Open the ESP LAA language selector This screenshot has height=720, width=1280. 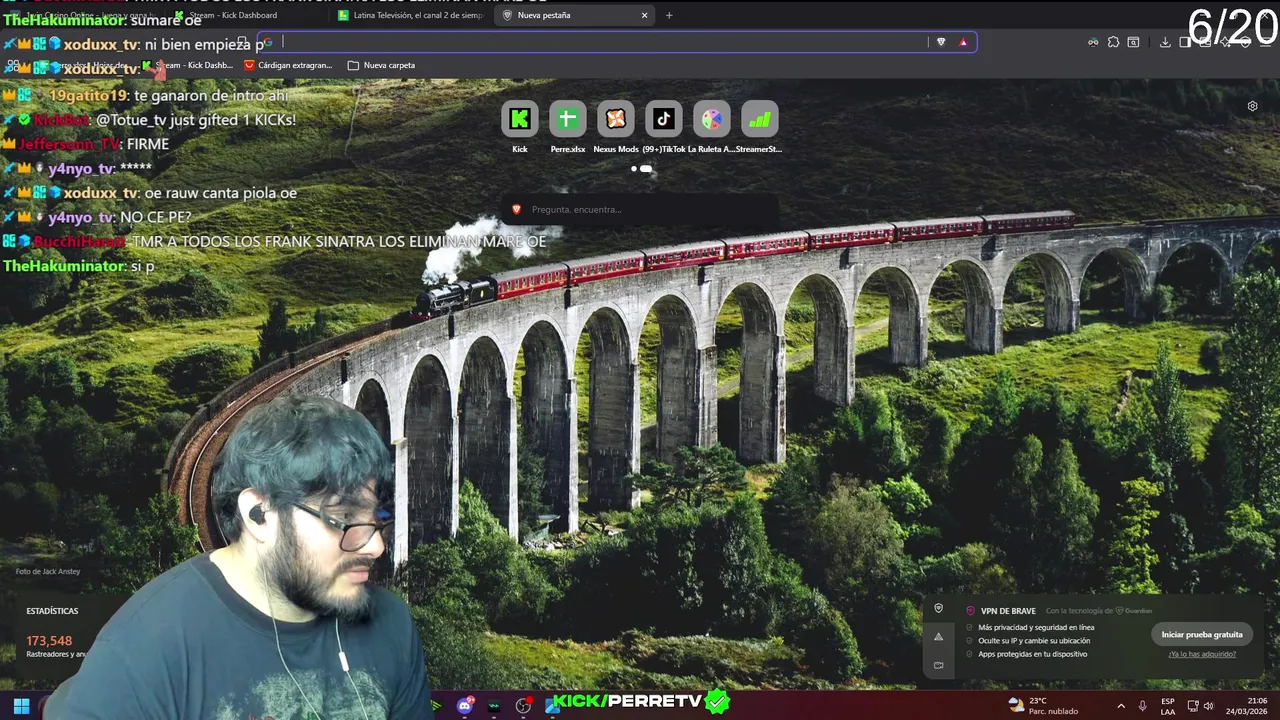point(1168,706)
